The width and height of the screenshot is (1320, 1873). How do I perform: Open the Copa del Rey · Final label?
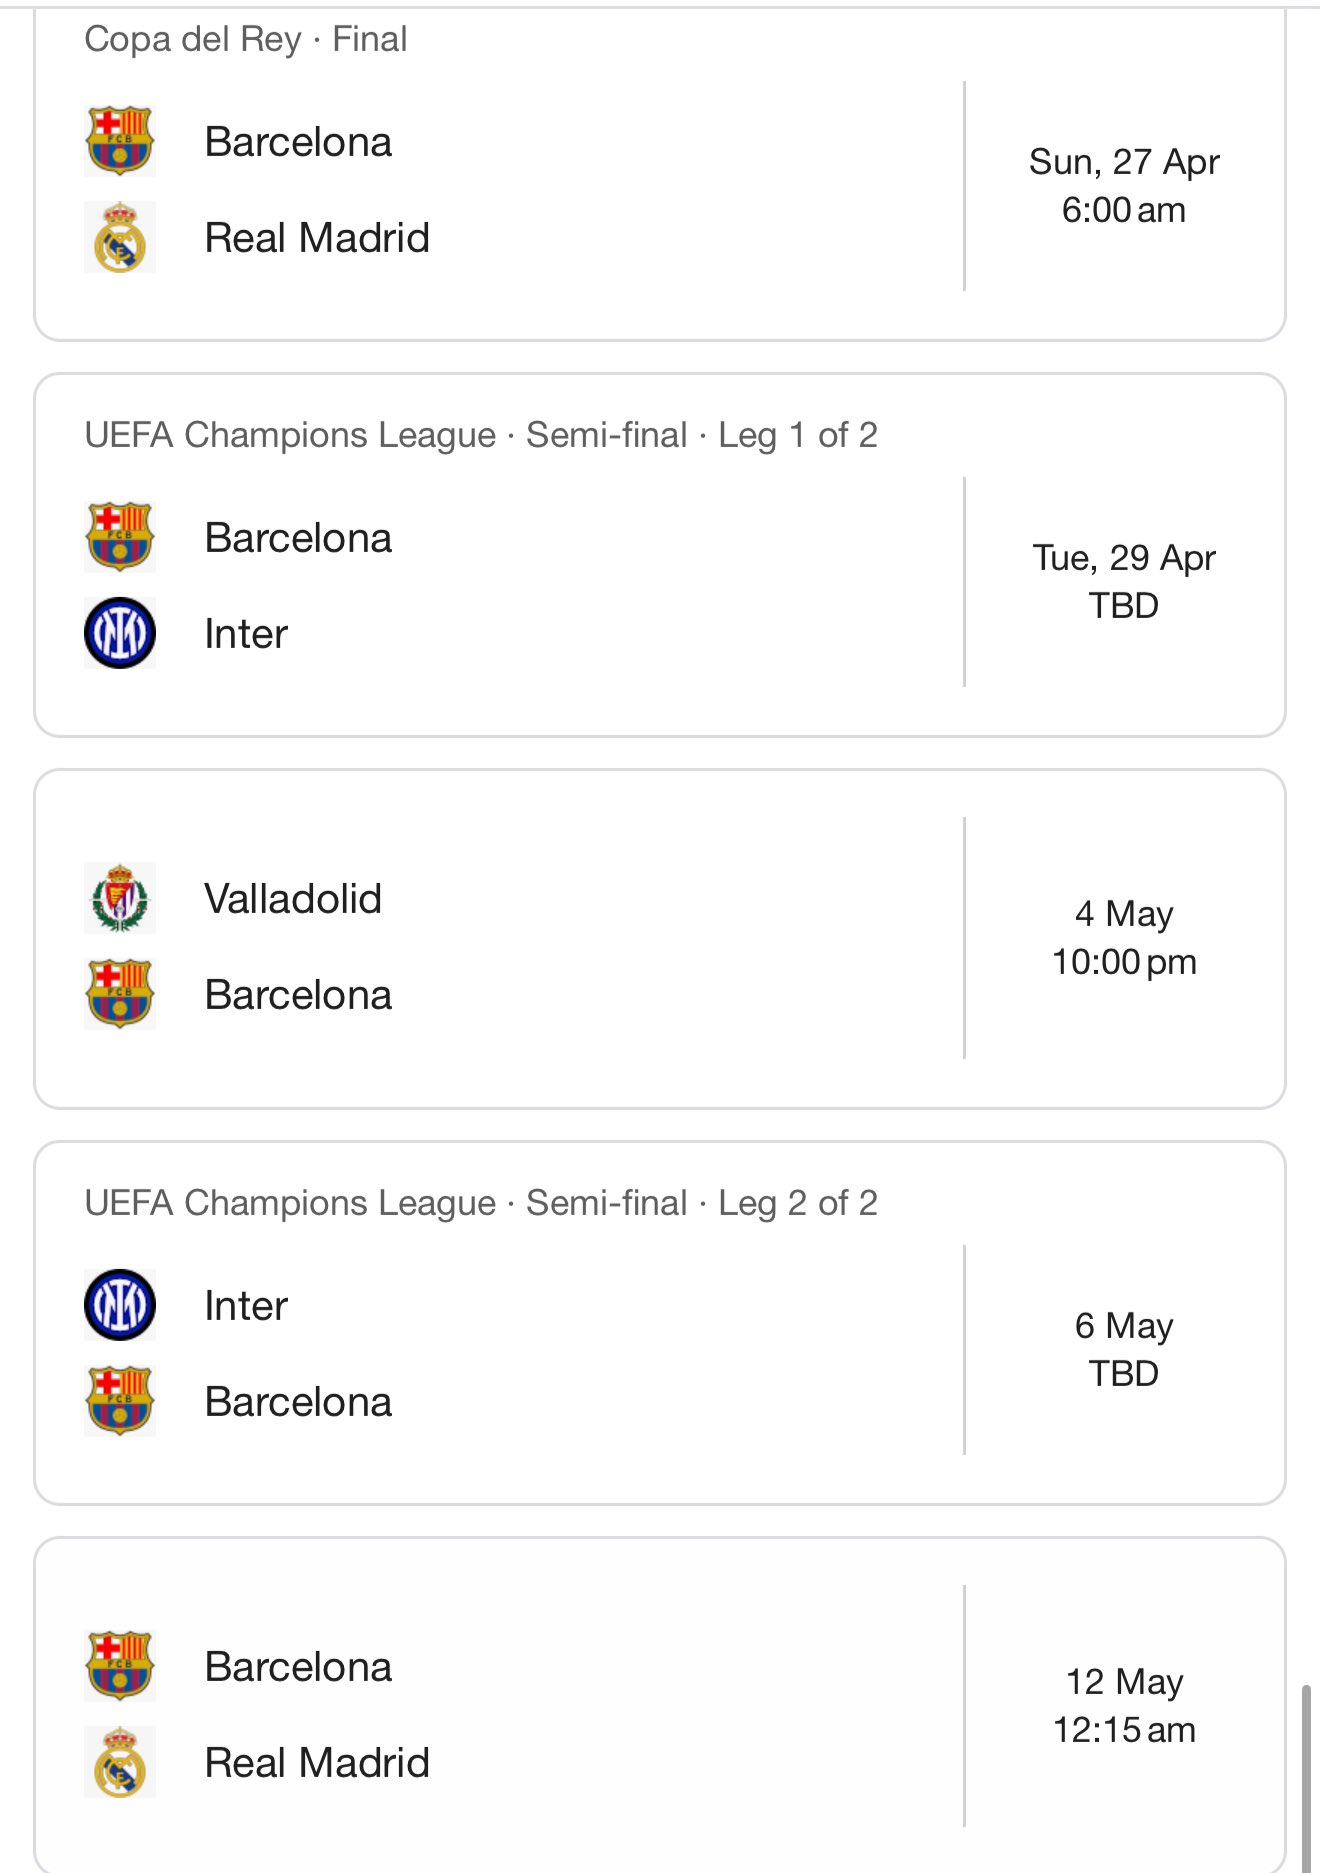coord(246,39)
